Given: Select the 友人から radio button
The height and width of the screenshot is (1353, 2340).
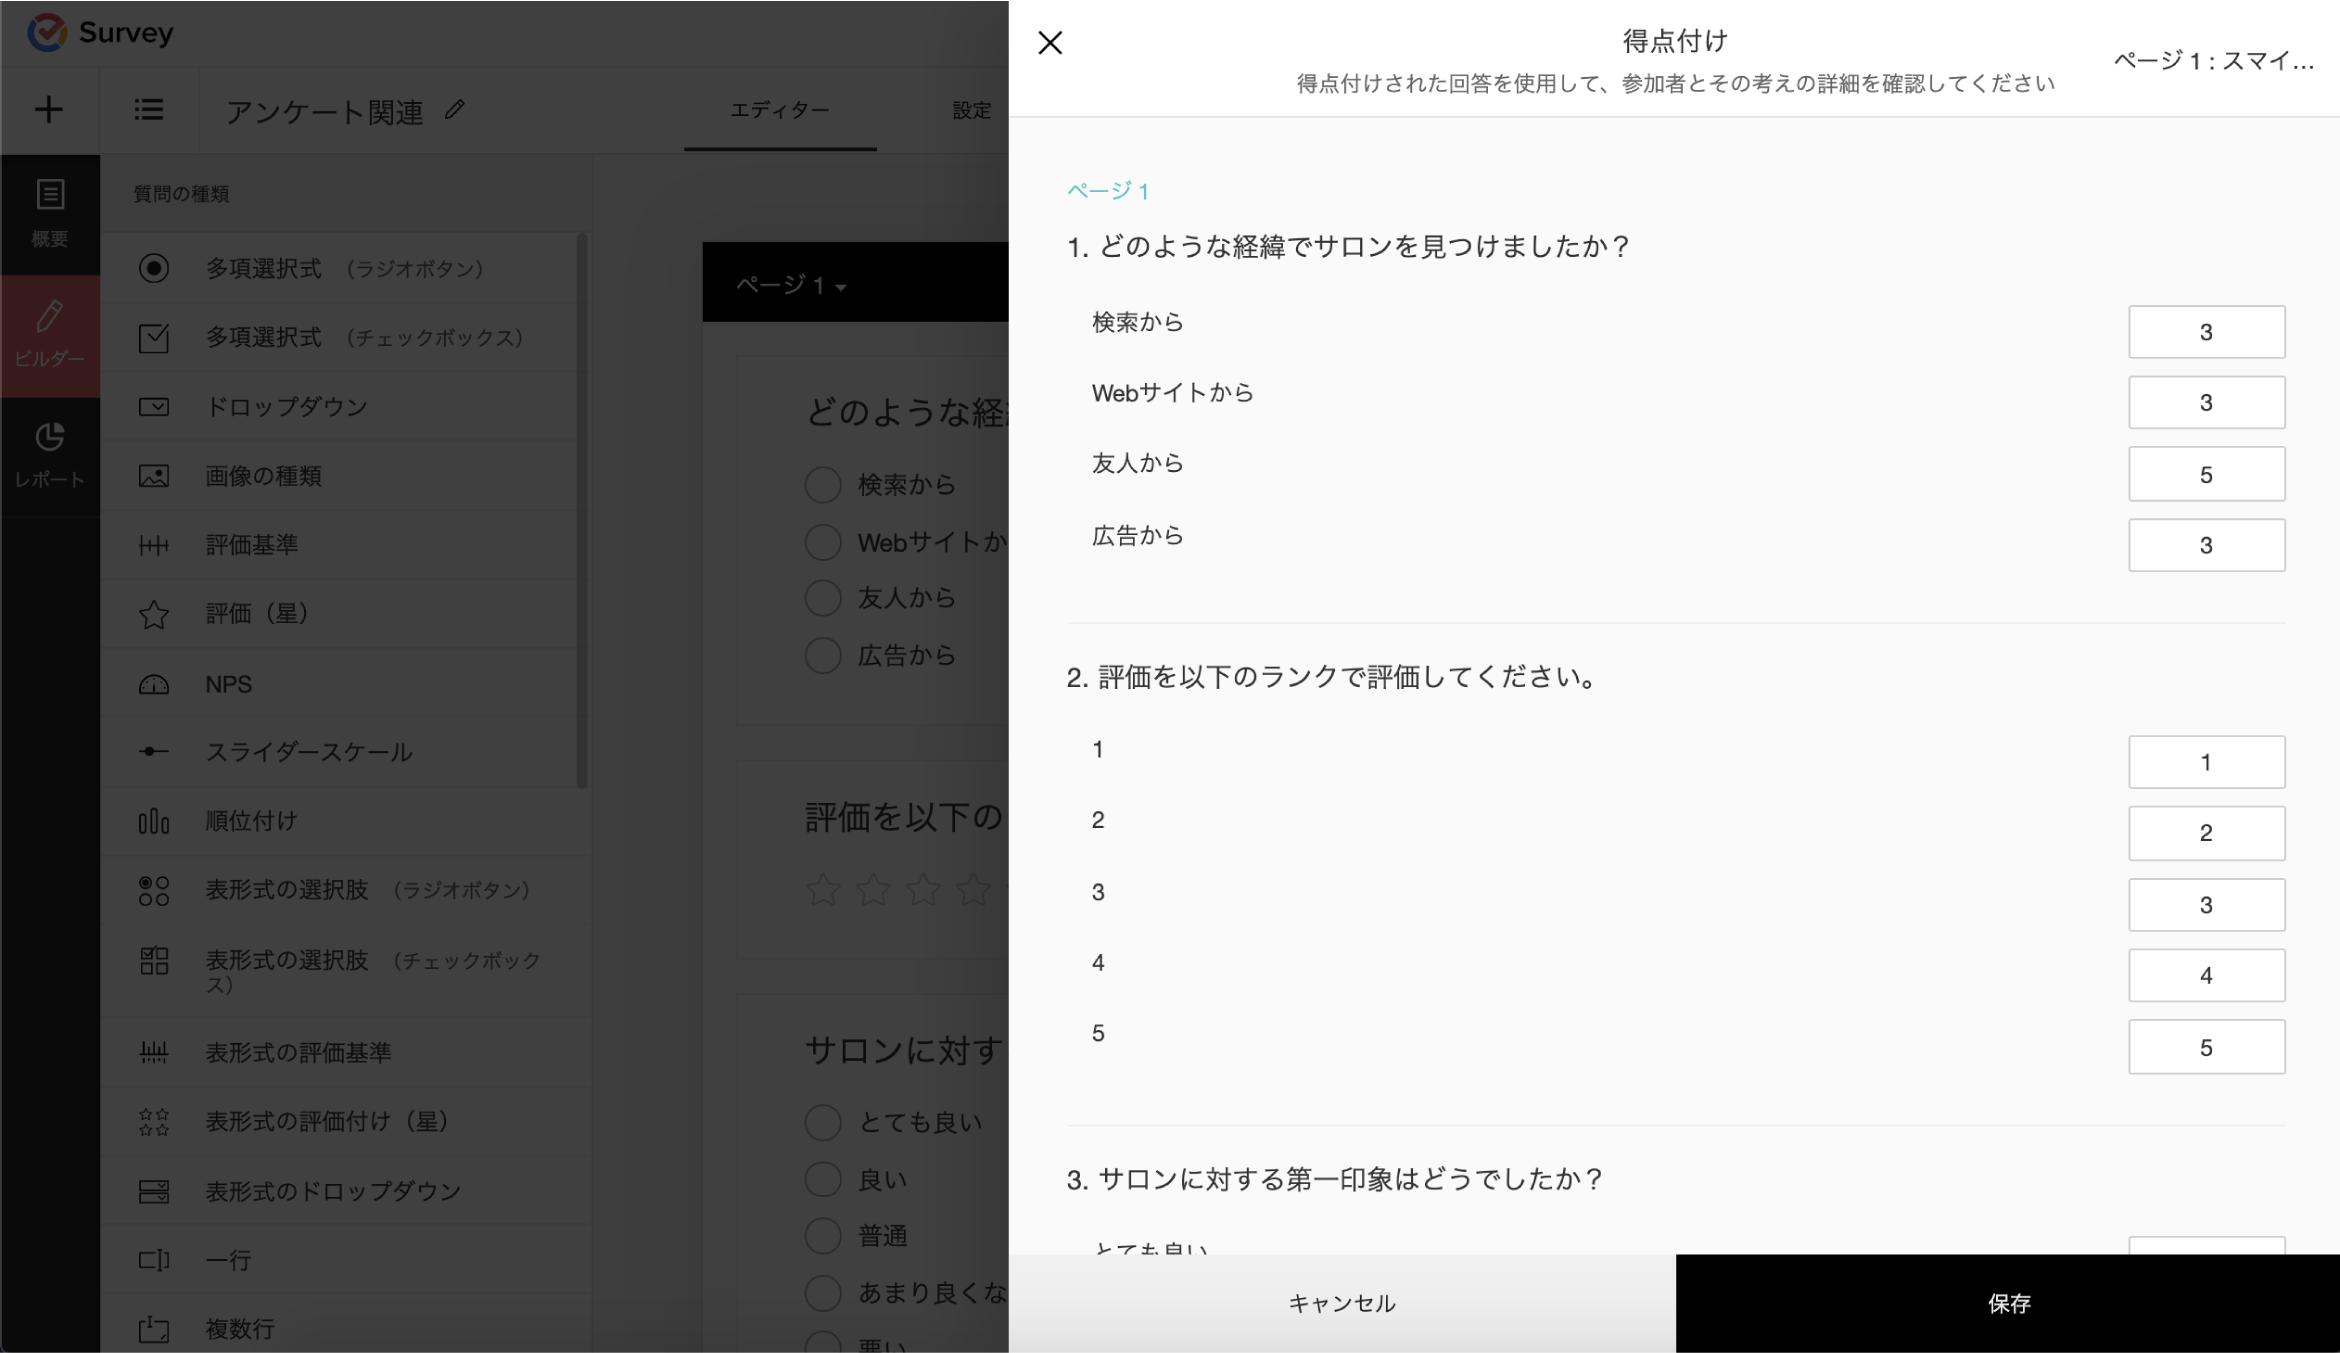Looking at the screenshot, I should point(823,598).
